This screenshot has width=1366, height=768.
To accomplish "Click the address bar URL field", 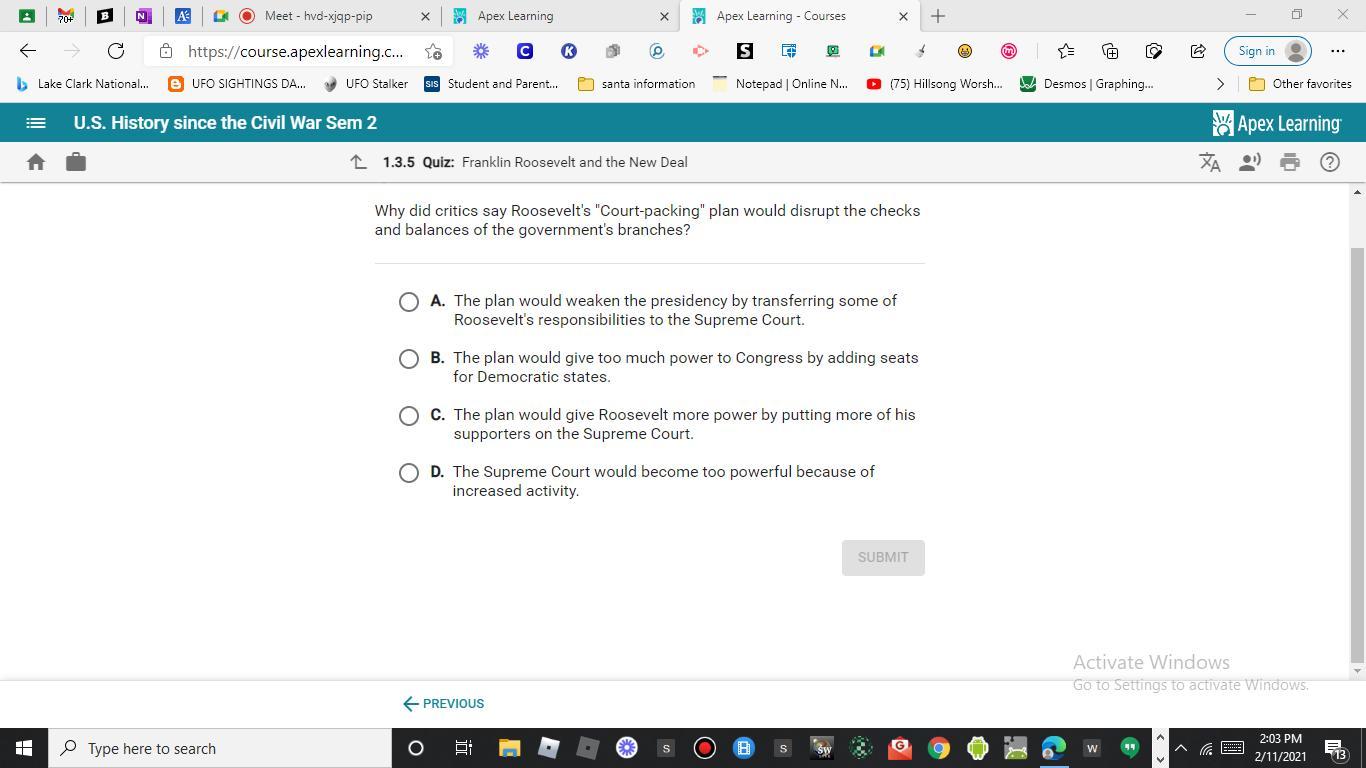I will (x=296, y=51).
